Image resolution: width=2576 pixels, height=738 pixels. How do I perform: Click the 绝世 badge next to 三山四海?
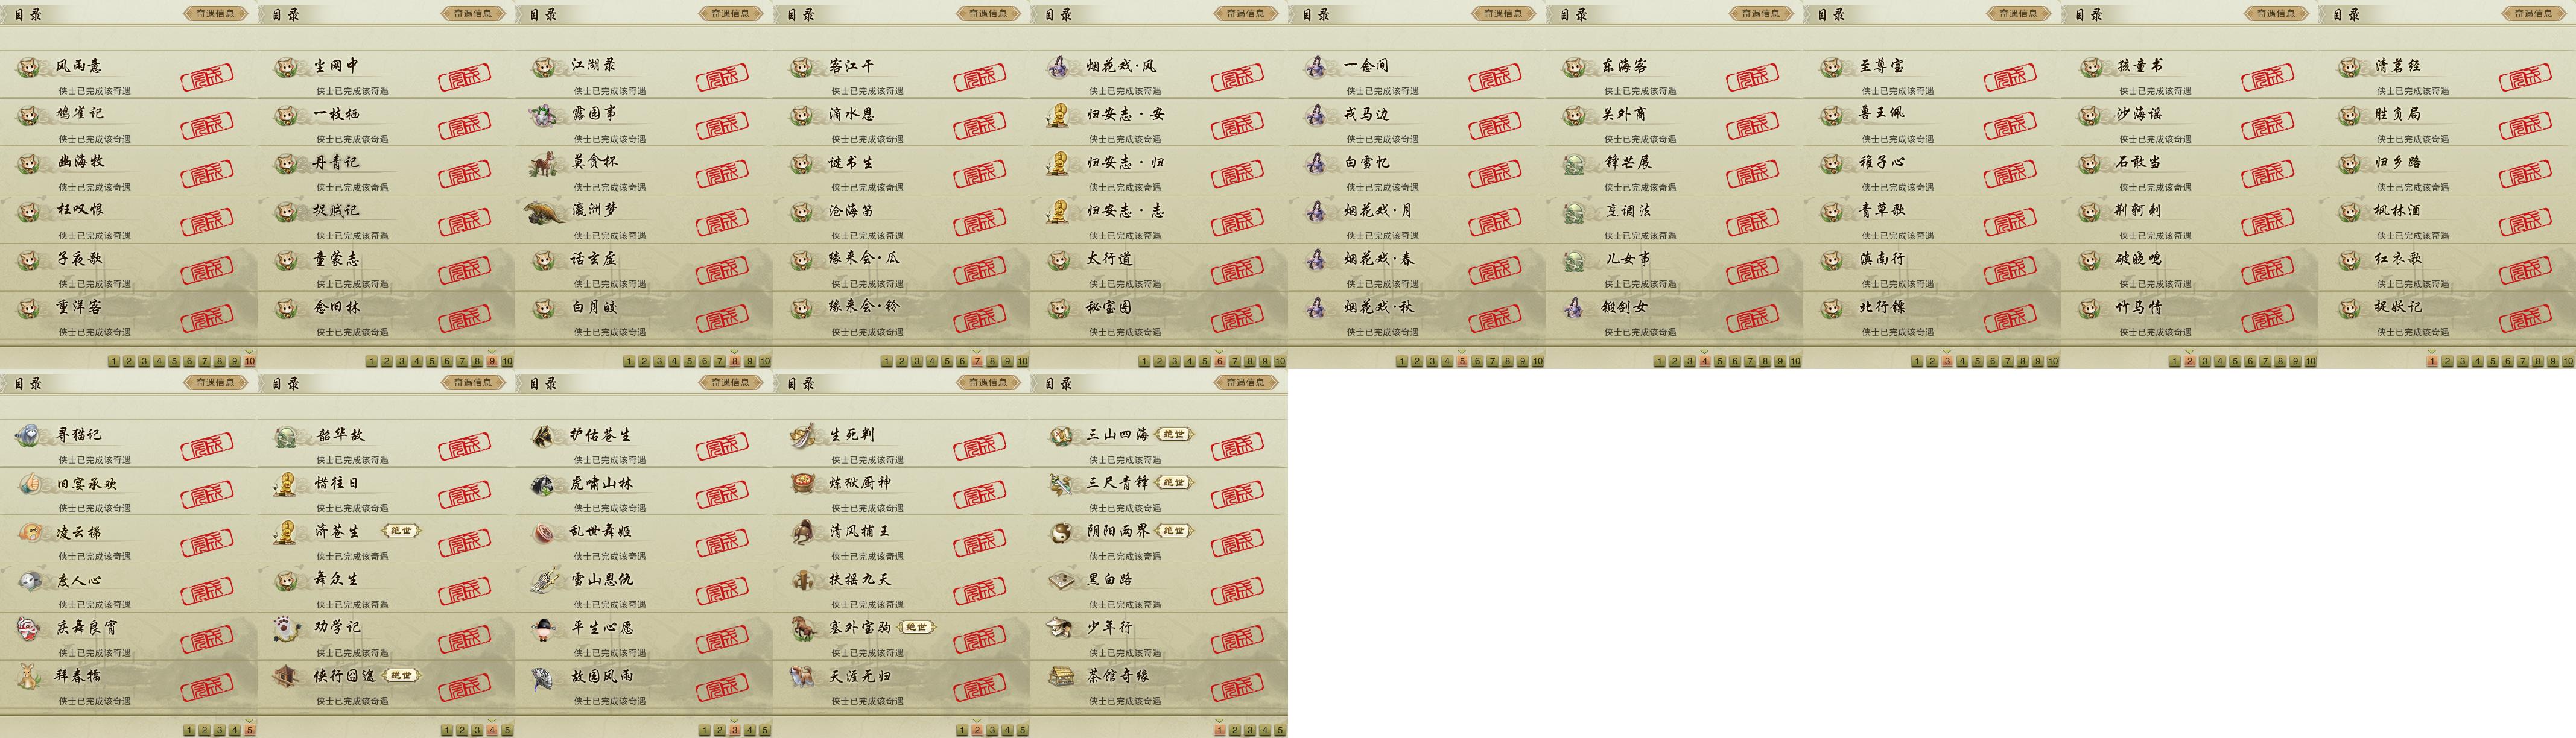pyautogui.click(x=1174, y=434)
